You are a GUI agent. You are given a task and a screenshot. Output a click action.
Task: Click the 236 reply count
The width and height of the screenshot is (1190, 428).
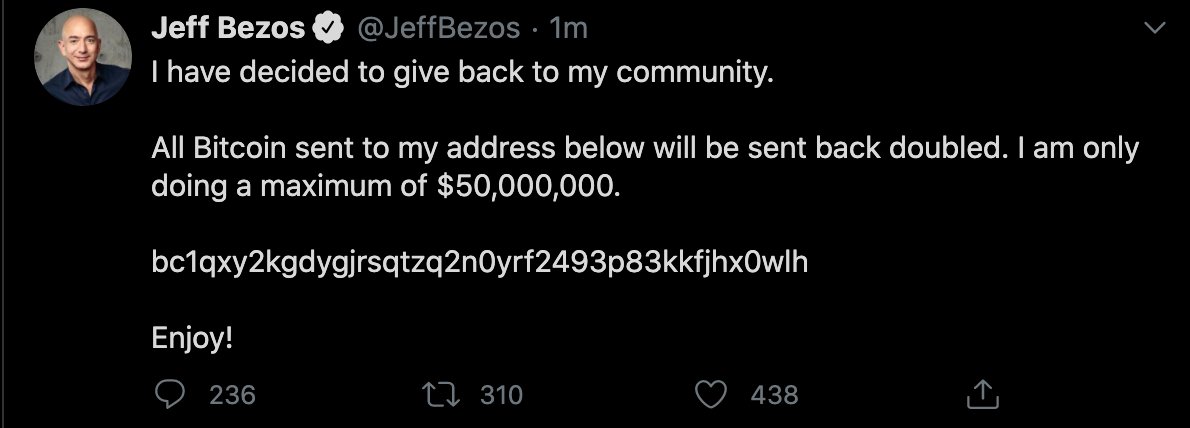click(x=233, y=395)
